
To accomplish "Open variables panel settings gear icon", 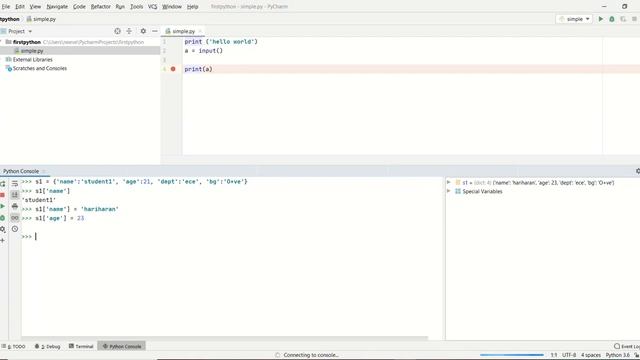I will pyautogui.click(x=638, y=171).
